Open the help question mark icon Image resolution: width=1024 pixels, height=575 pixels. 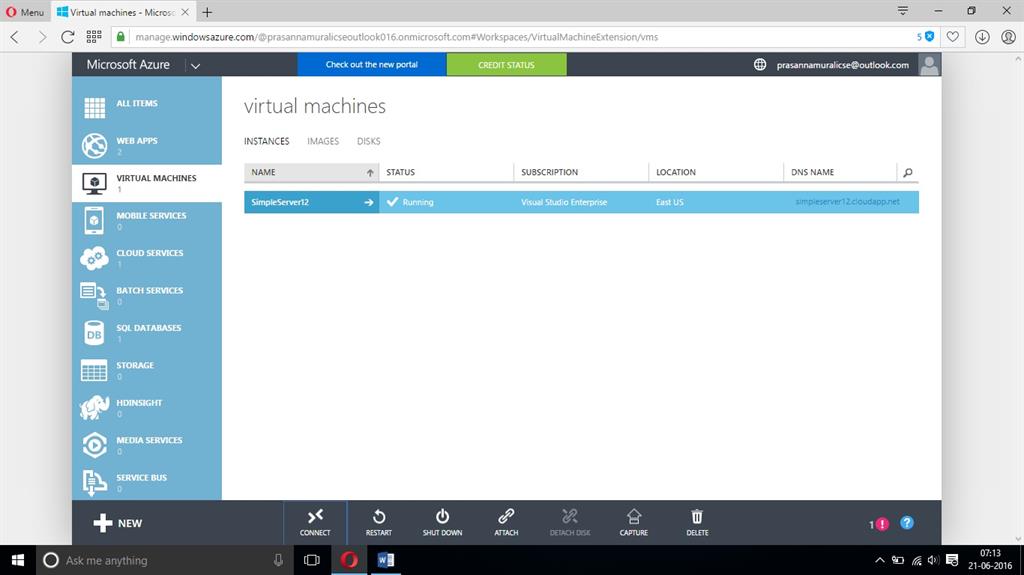pos(906,523)
